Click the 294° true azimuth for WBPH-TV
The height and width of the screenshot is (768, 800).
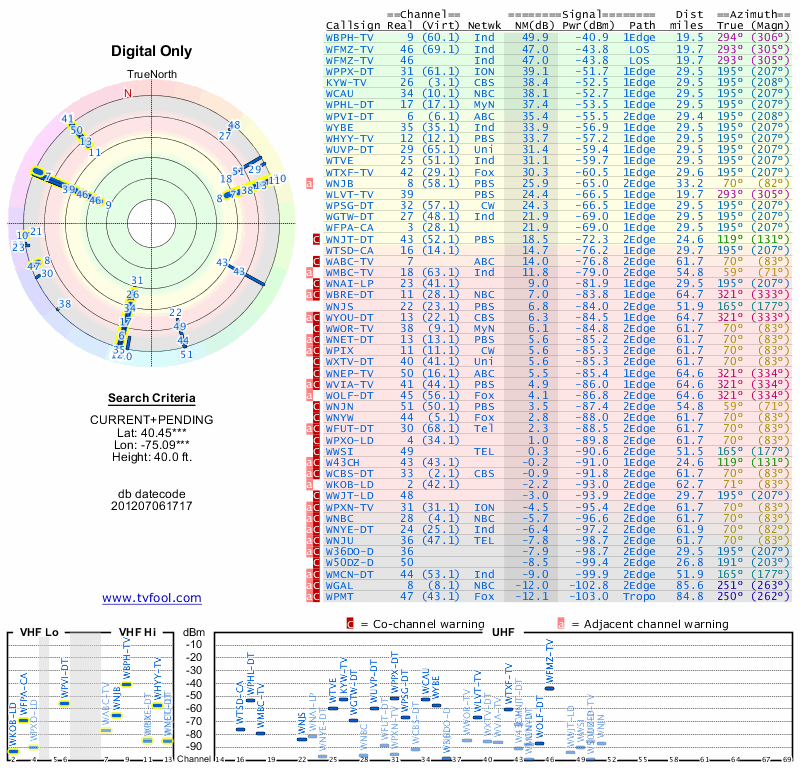pos(730,38)
